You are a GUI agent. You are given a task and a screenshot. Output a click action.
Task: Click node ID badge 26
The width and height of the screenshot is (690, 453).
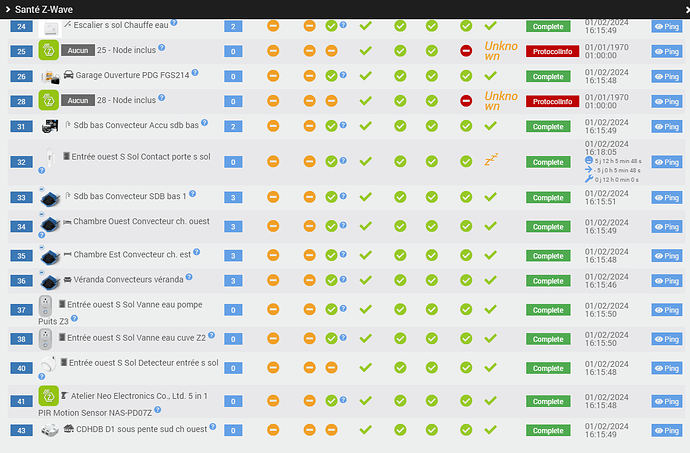pyautogui.click(x=21, y=77)
